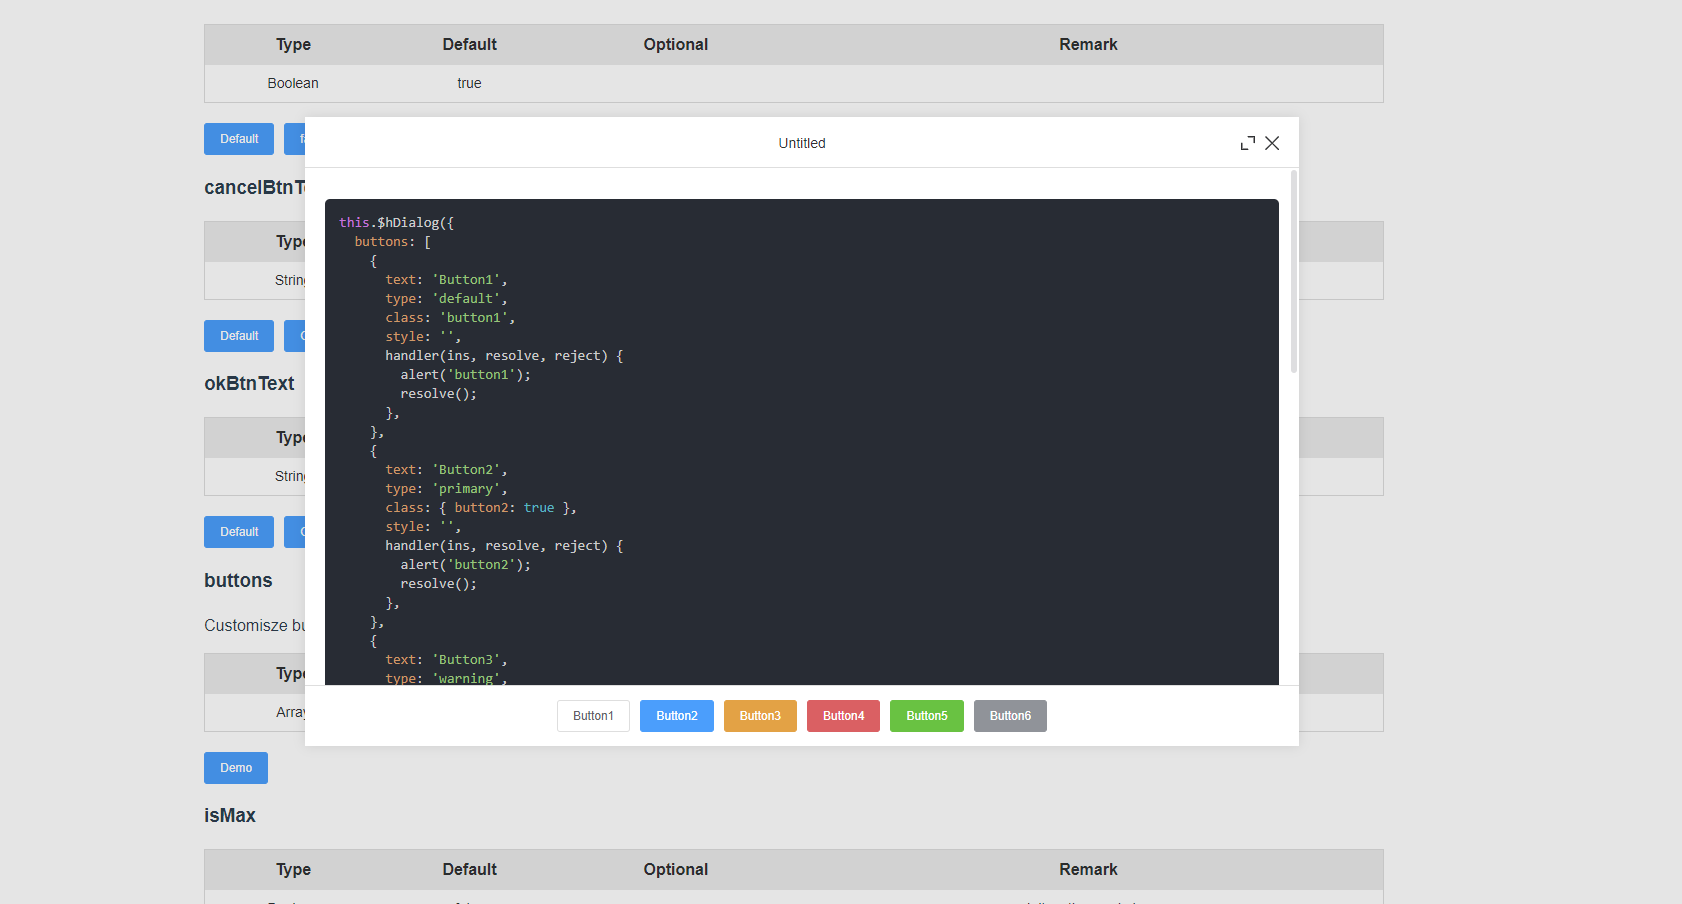
Task: Click Default button above cancelBtnText heading
Action: [239, 139]
